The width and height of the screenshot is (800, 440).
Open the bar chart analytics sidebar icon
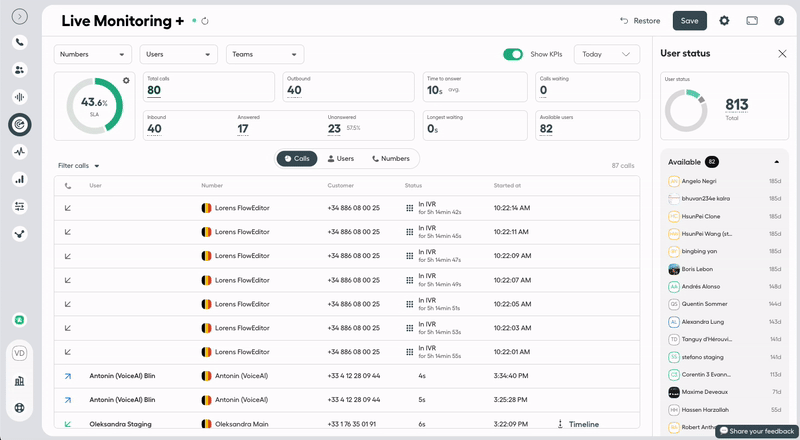pos(20,179)
